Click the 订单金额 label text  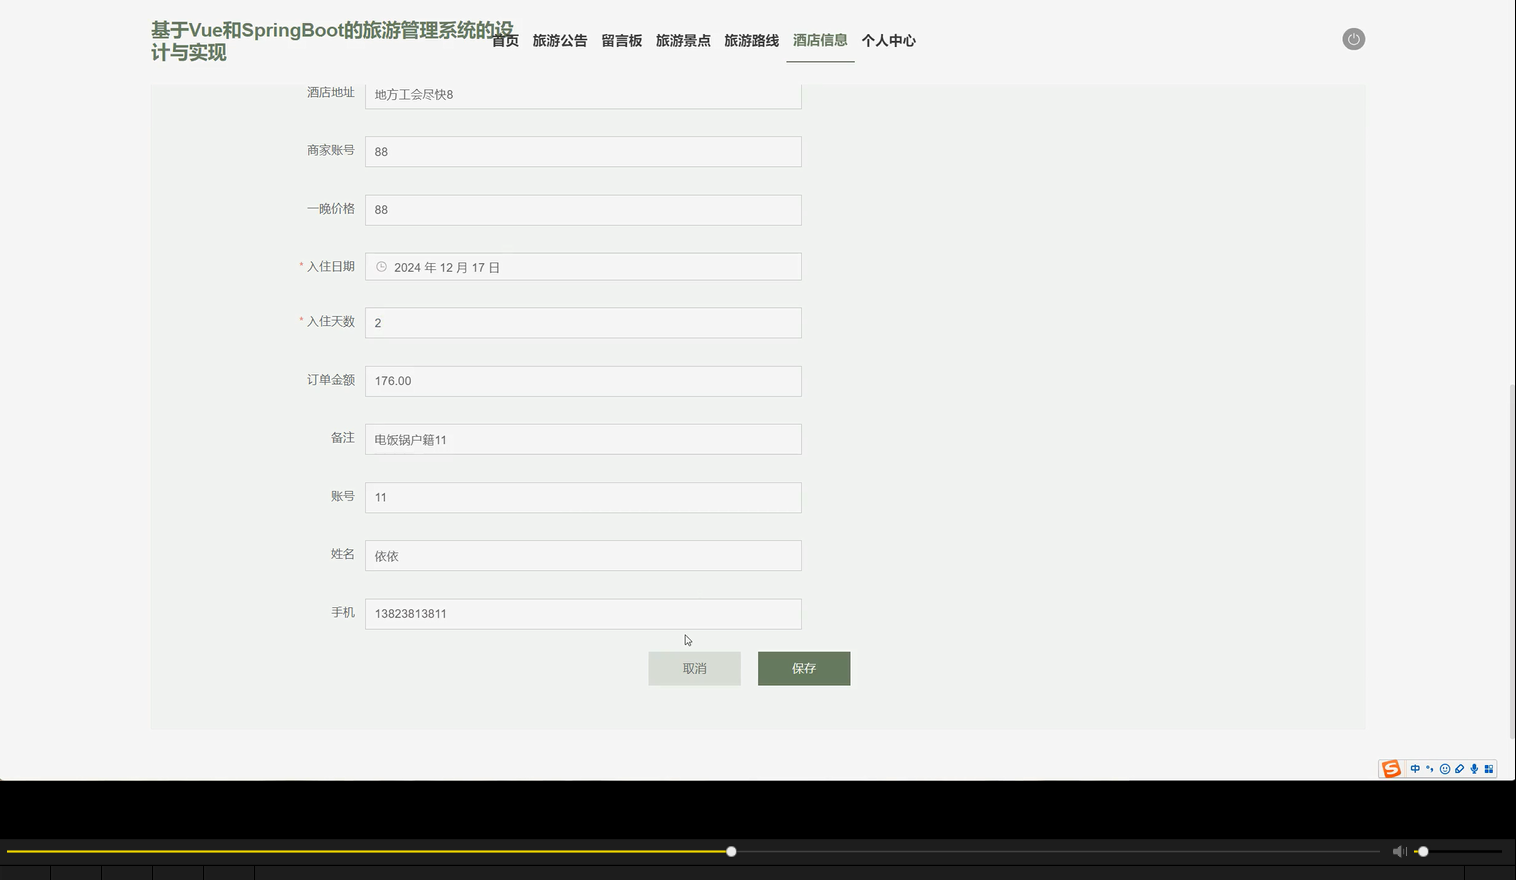331,379
